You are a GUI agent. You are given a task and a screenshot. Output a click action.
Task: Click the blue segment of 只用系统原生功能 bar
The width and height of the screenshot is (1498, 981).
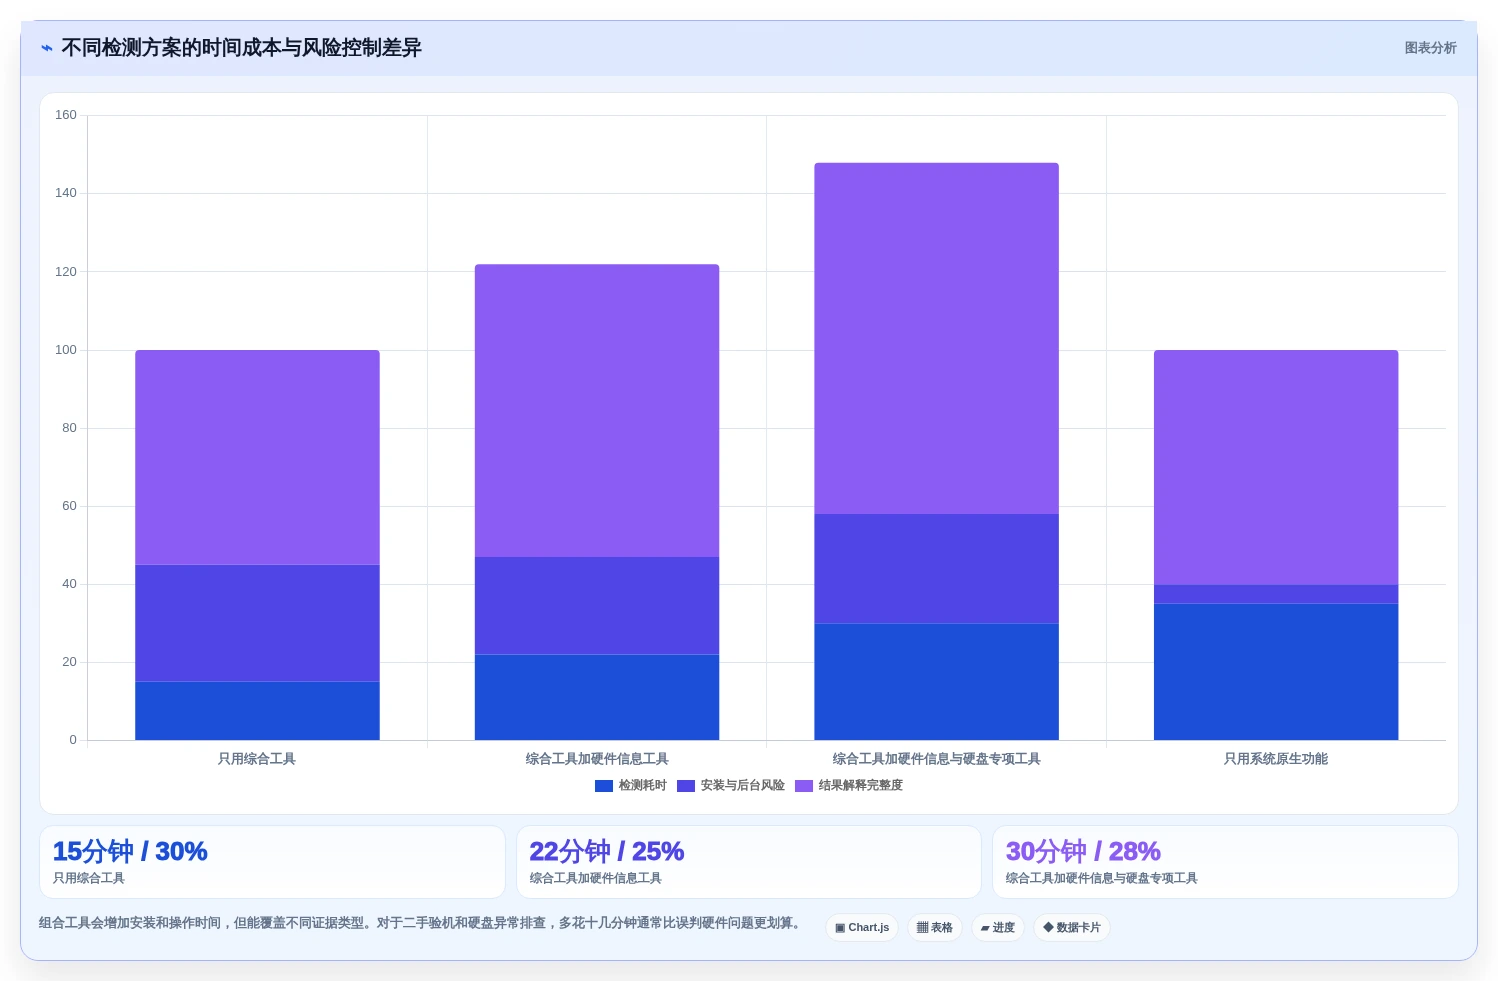tap(1276, 672)
